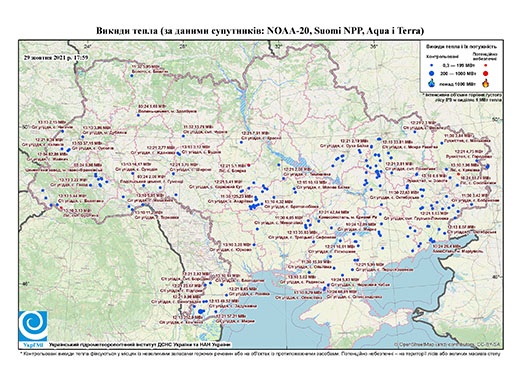Click the blue flame icon in legend
Screen dimensions: 520x368
432,83
